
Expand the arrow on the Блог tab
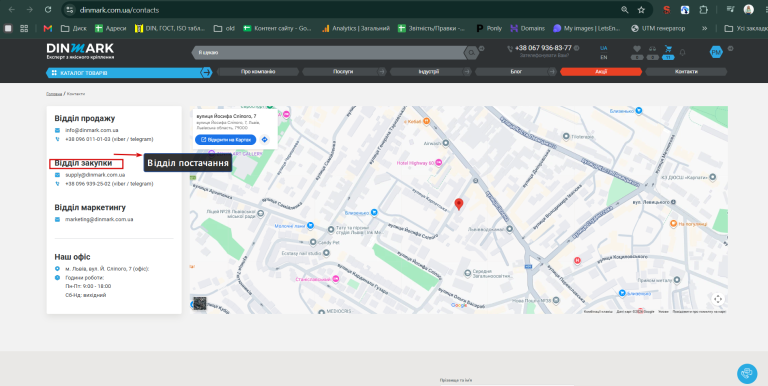click(552, 72)
